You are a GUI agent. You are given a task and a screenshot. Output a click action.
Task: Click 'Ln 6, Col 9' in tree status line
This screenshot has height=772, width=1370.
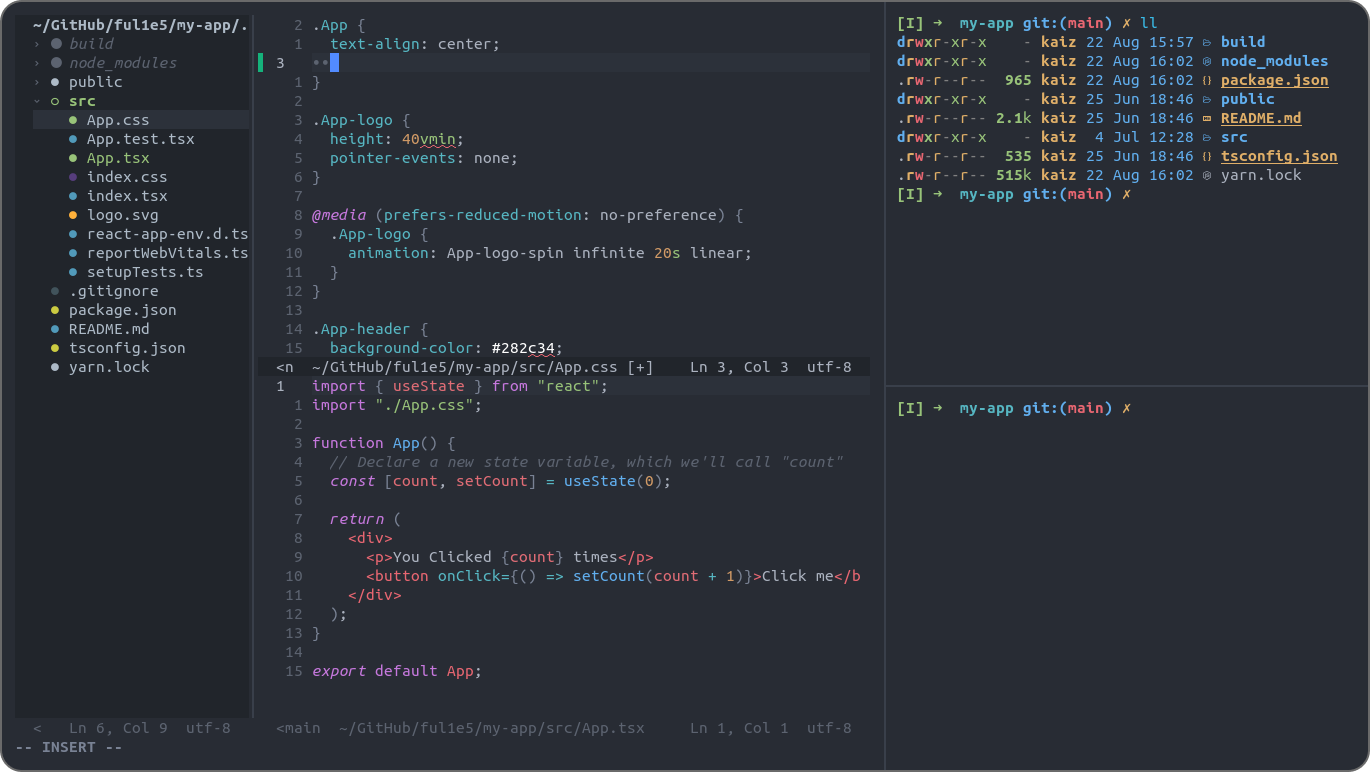(118, 728)
